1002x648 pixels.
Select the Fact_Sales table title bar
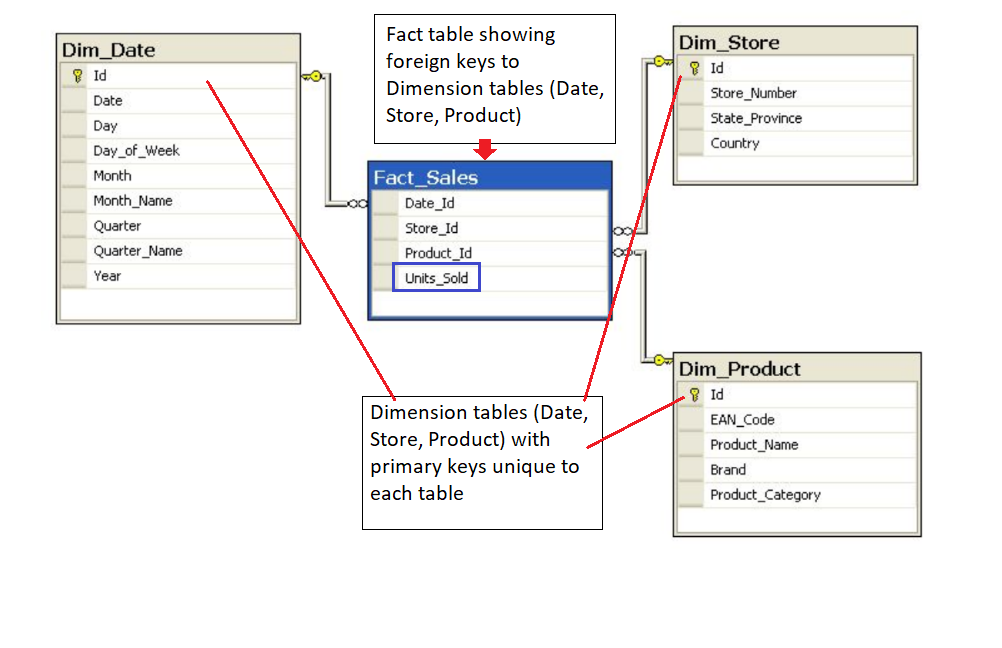click(489, 177)
